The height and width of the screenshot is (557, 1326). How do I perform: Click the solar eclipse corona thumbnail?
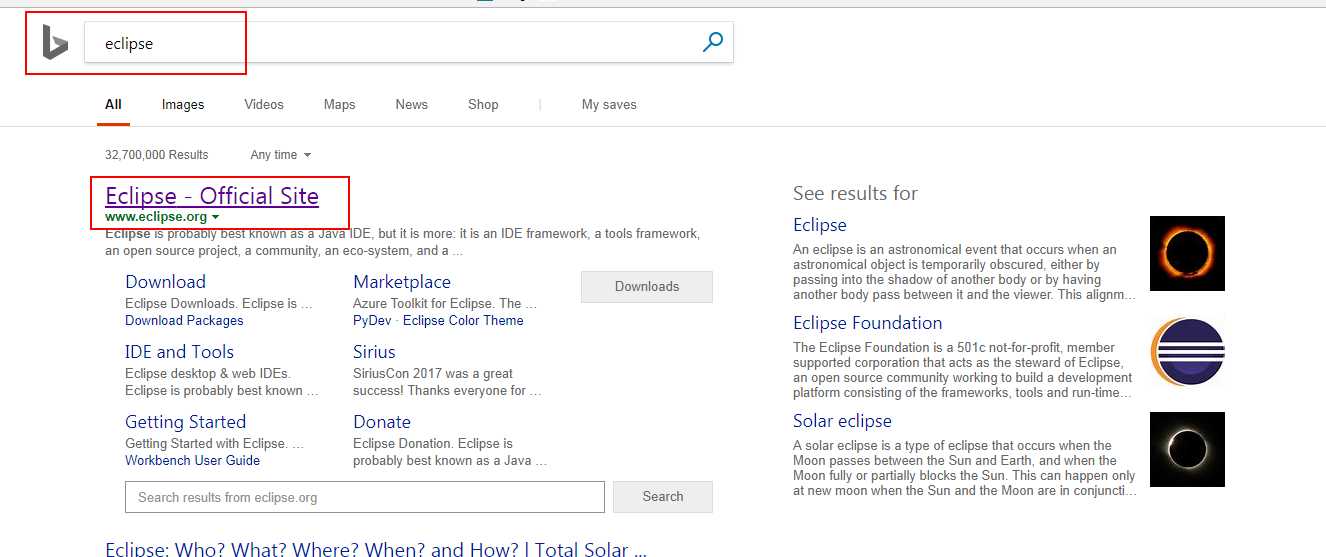(x=1187, y=449)
